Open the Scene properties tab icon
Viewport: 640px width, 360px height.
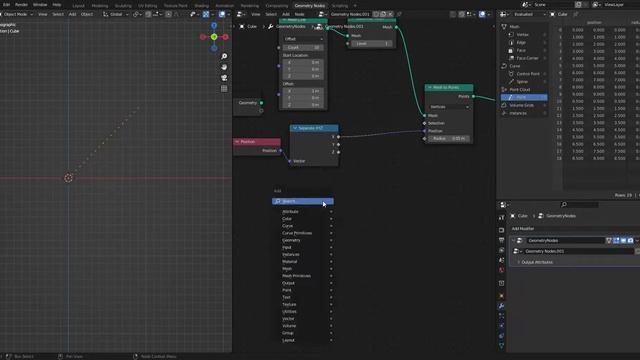click(x=502, y=260)
